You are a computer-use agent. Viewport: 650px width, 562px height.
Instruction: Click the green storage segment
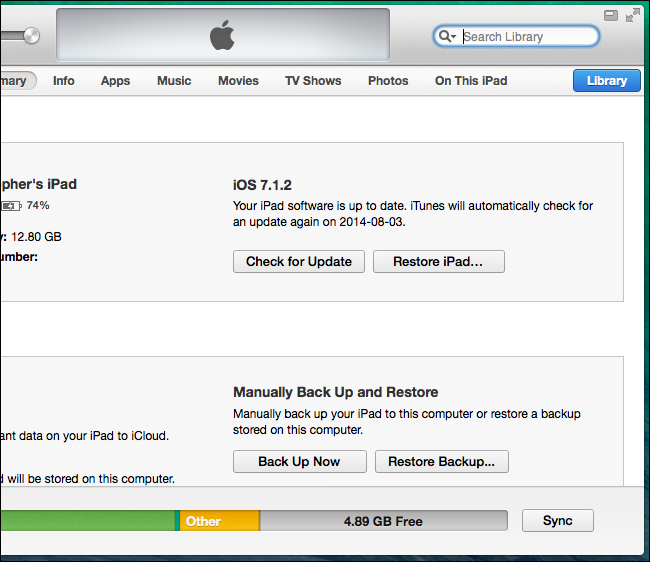click(x=87, y=521)
